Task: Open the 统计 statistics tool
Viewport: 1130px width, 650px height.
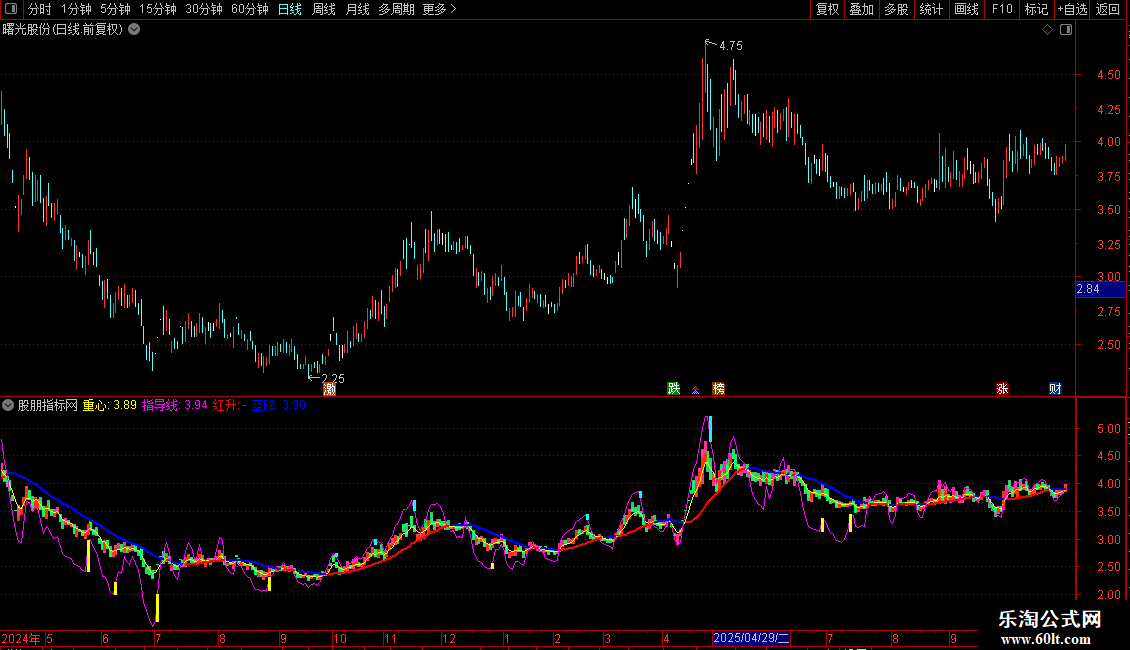Action: pos(931,9)
